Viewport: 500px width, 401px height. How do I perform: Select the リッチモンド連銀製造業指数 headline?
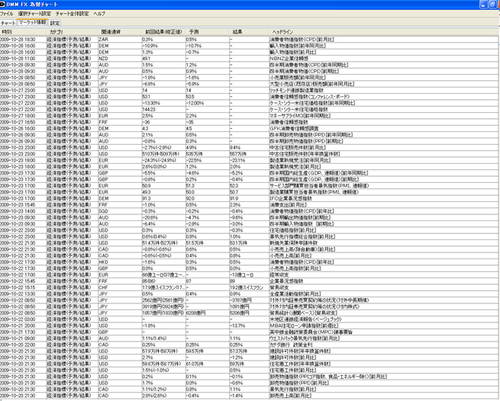click(296, 90)
